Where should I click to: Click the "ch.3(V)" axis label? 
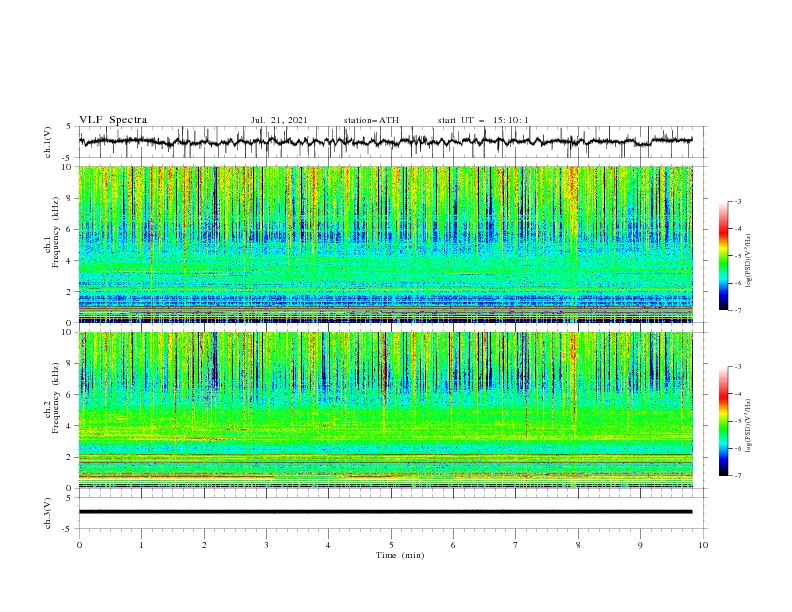[47, 513]
